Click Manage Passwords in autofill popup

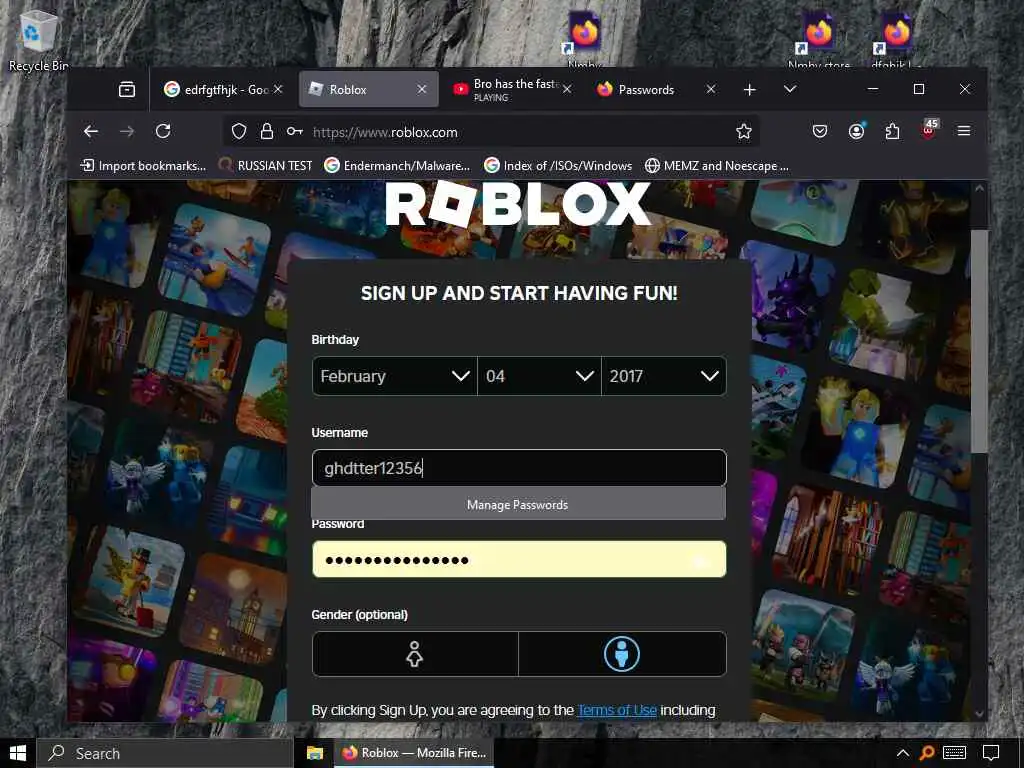518,504
